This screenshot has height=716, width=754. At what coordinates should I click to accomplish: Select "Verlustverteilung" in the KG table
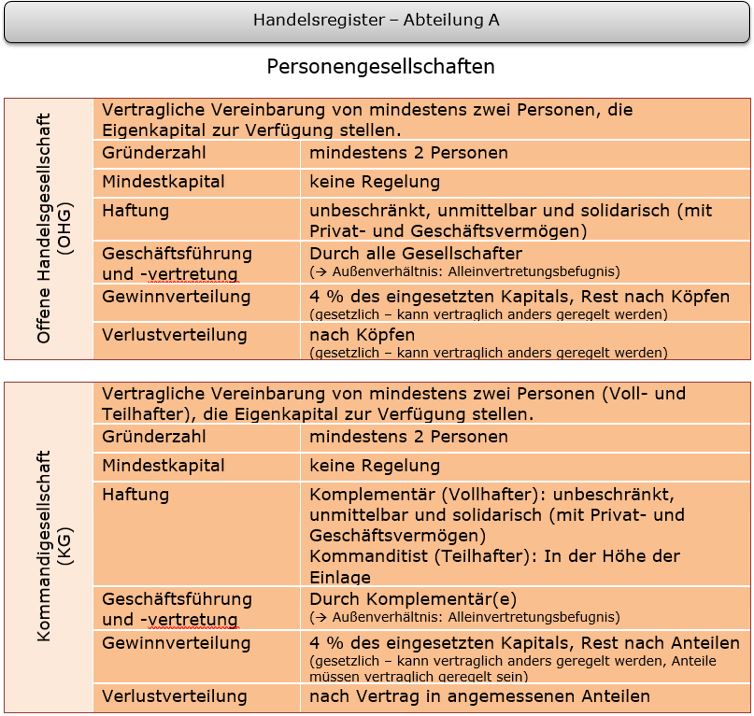tap(174, 696)
